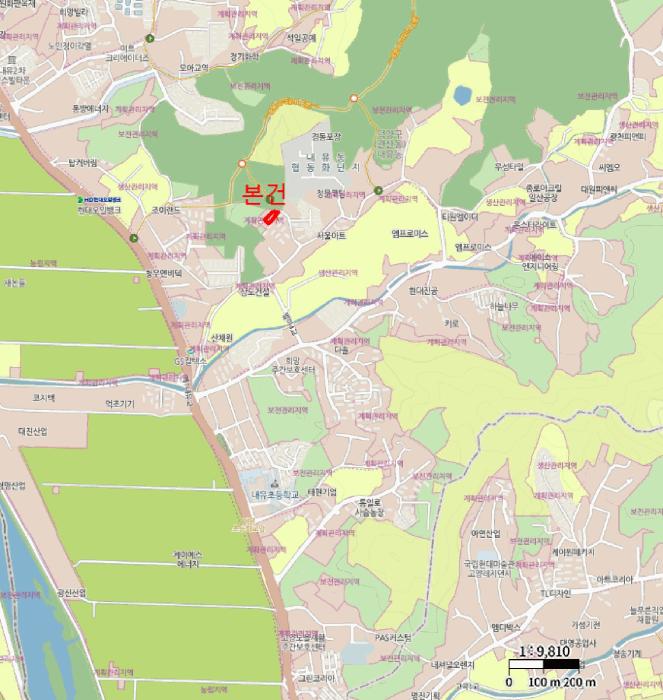Screen dimensions: 663x700
Task: Select the 현대오일뱅크 label
Action: [99, 210]
